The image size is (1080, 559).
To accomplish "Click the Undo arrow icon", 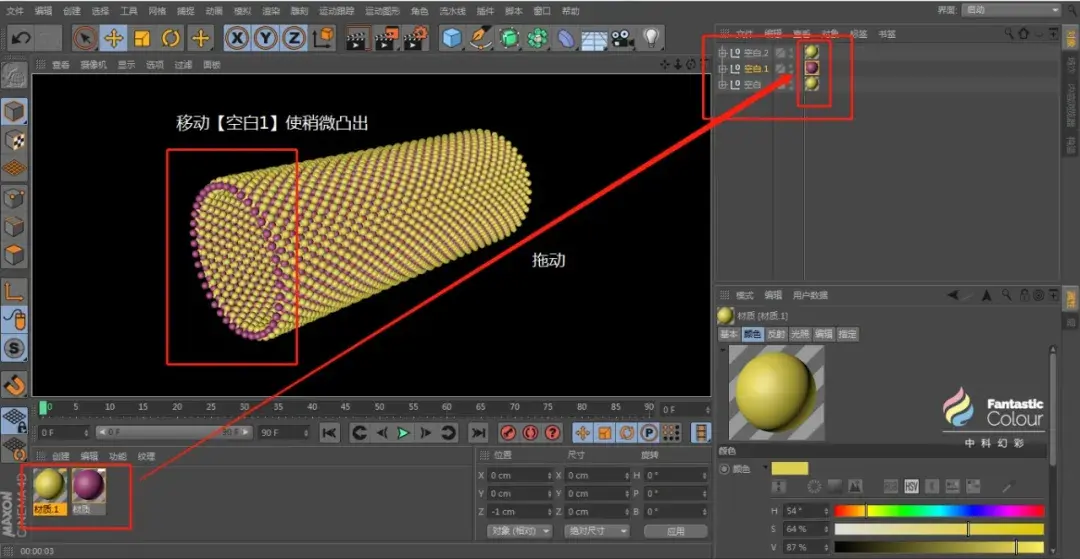I will [x=21, y=38].
